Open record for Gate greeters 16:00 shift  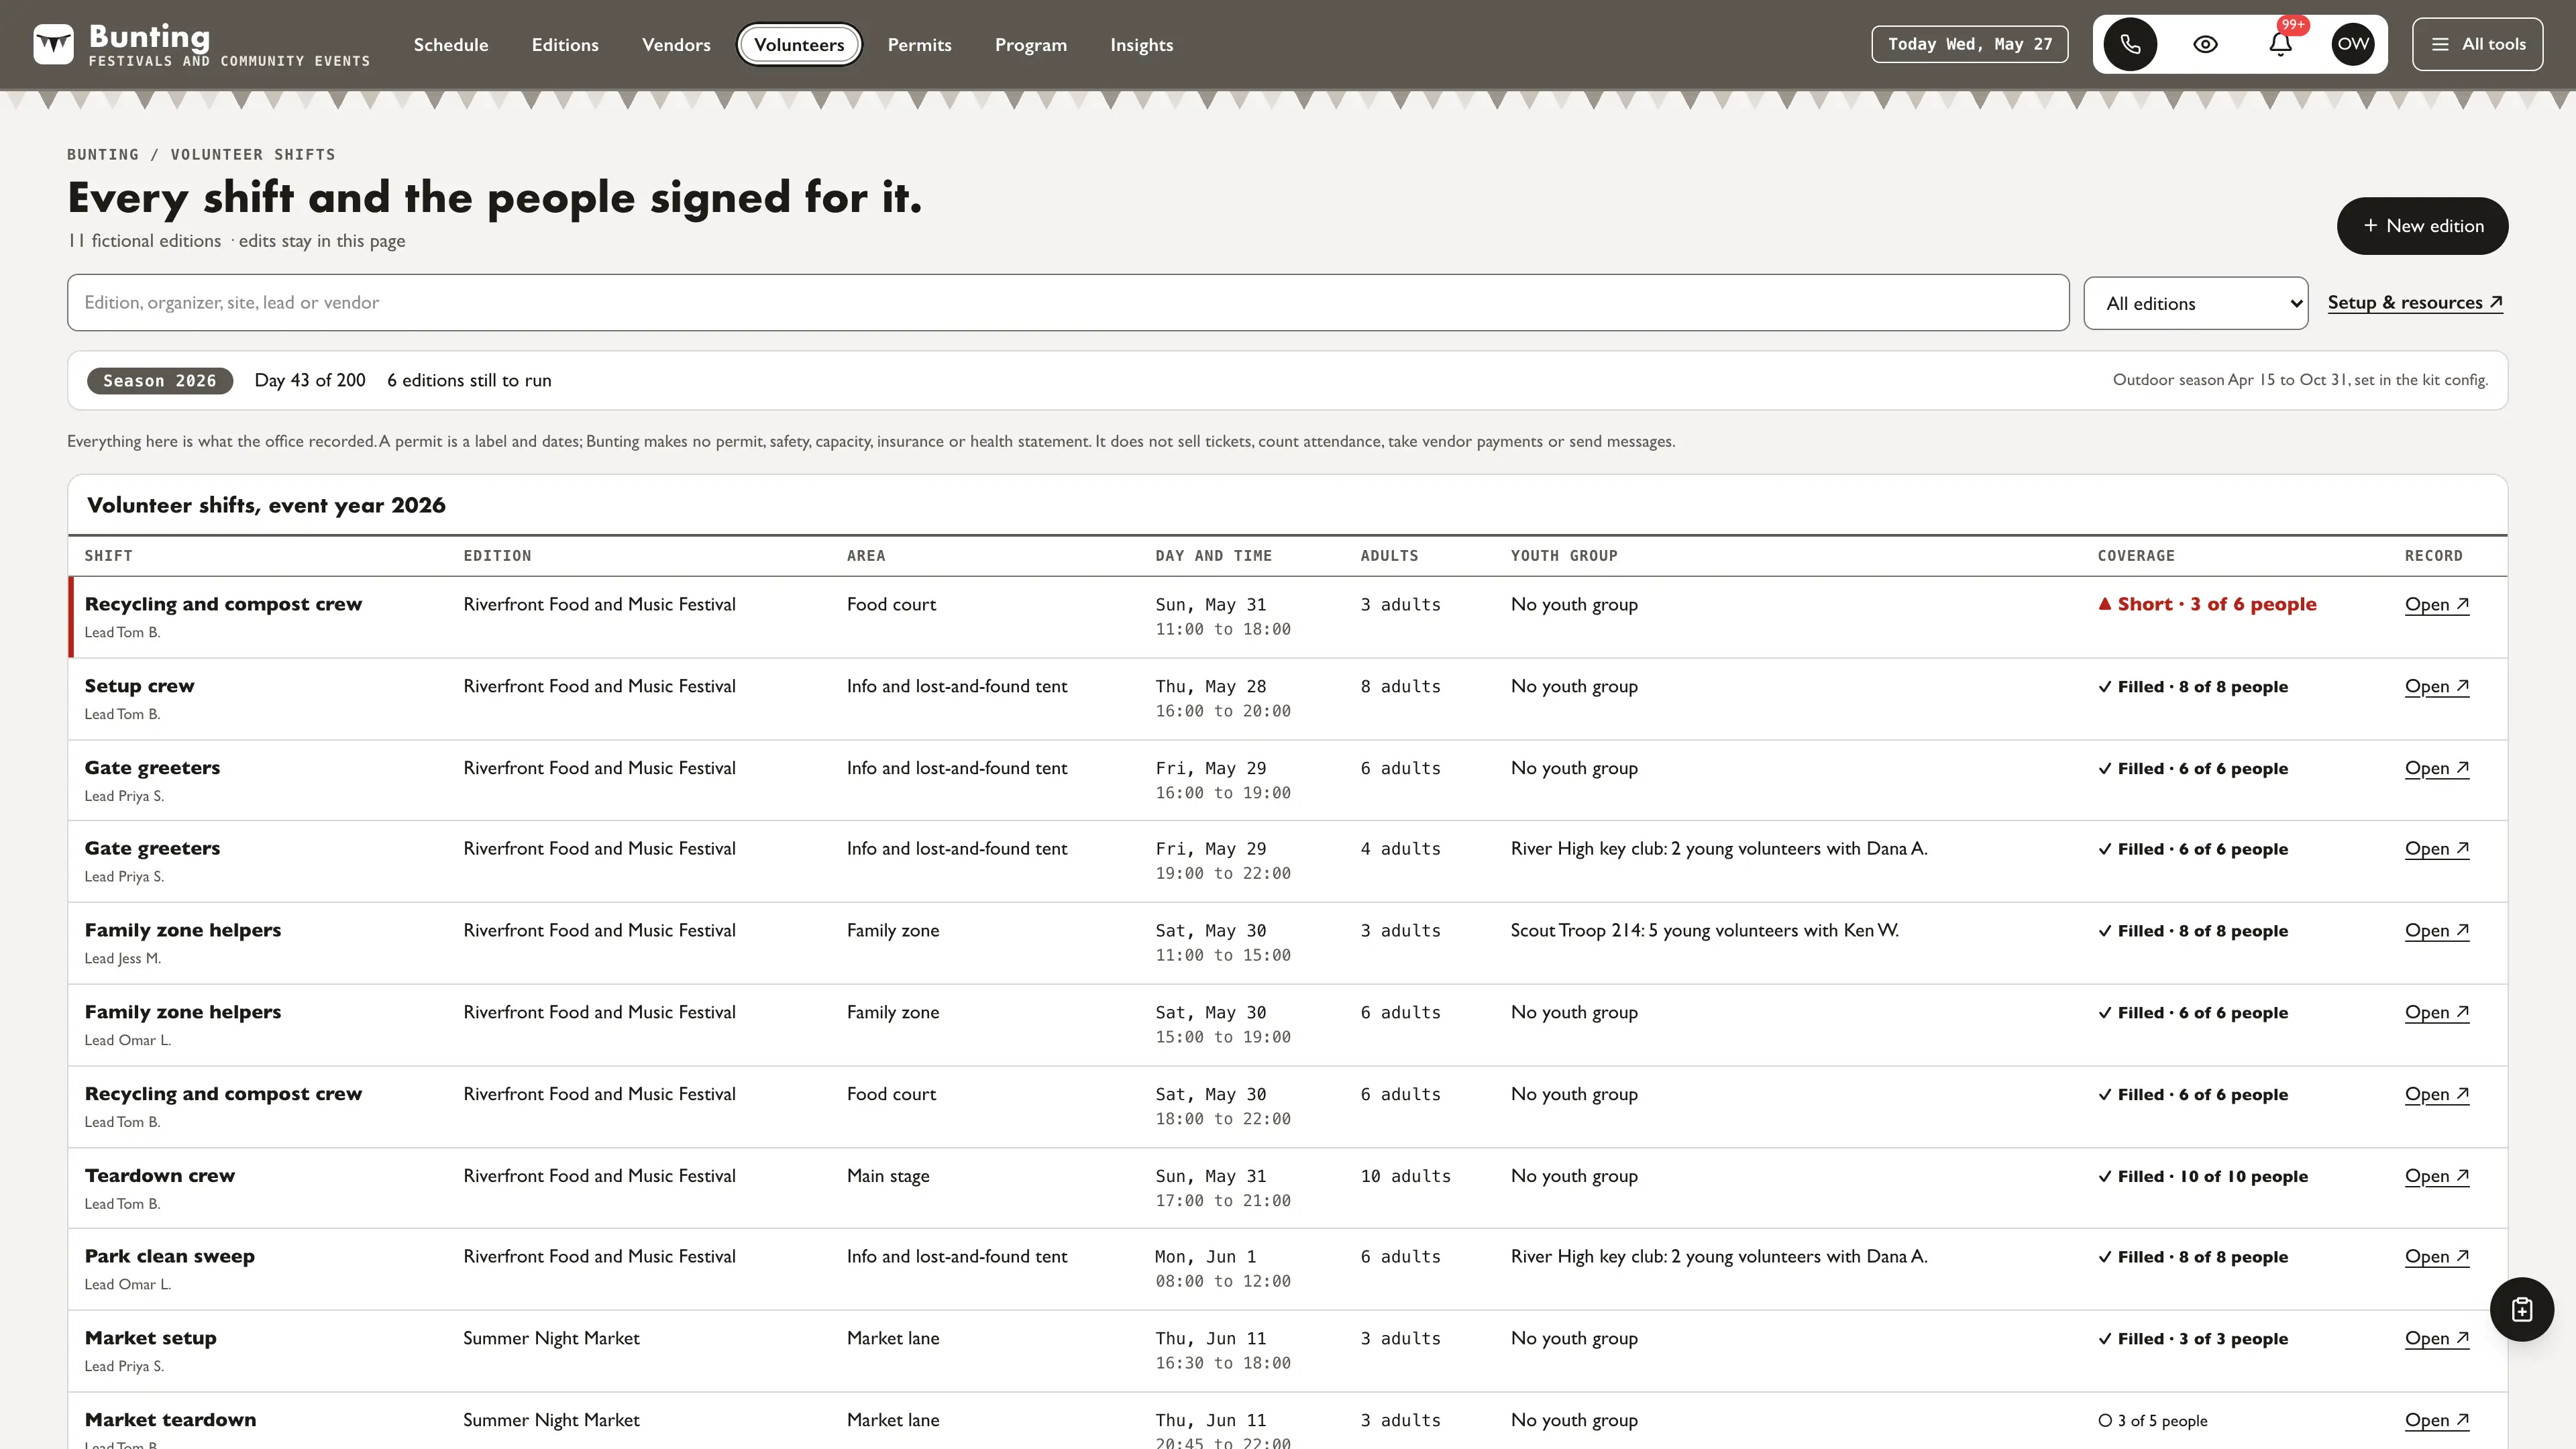click(x=2436, y=768)
